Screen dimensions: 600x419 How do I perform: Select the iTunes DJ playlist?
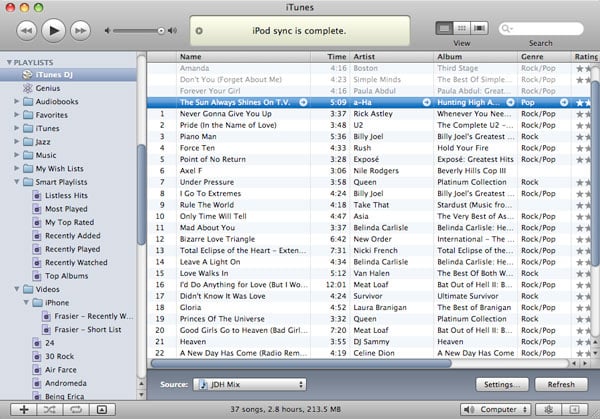(x=68, y=75)
